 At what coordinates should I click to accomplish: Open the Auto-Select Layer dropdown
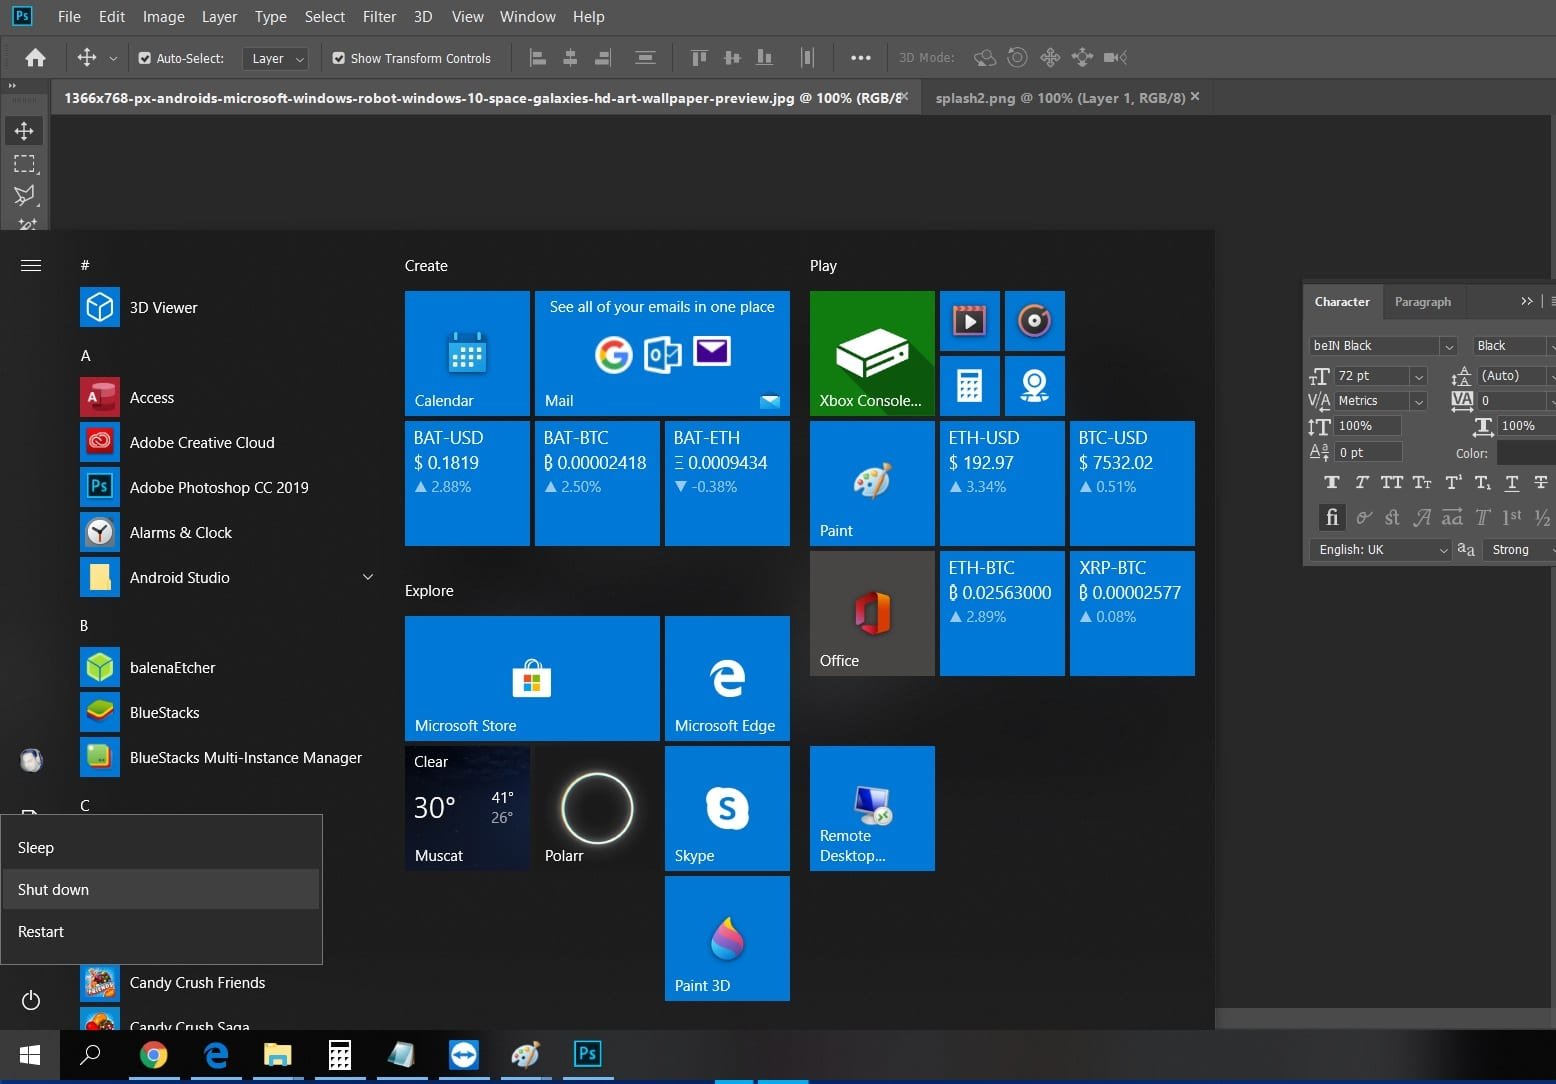coord(274,59)
